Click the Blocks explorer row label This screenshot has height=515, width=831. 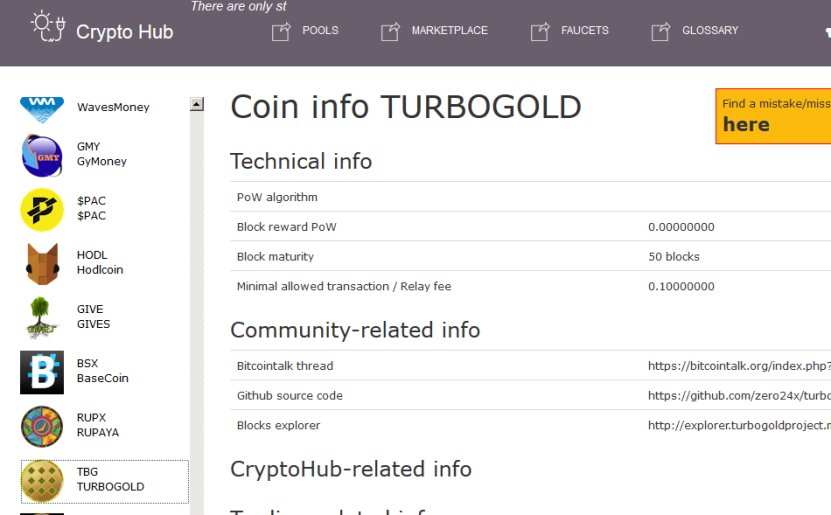[278, 425]
